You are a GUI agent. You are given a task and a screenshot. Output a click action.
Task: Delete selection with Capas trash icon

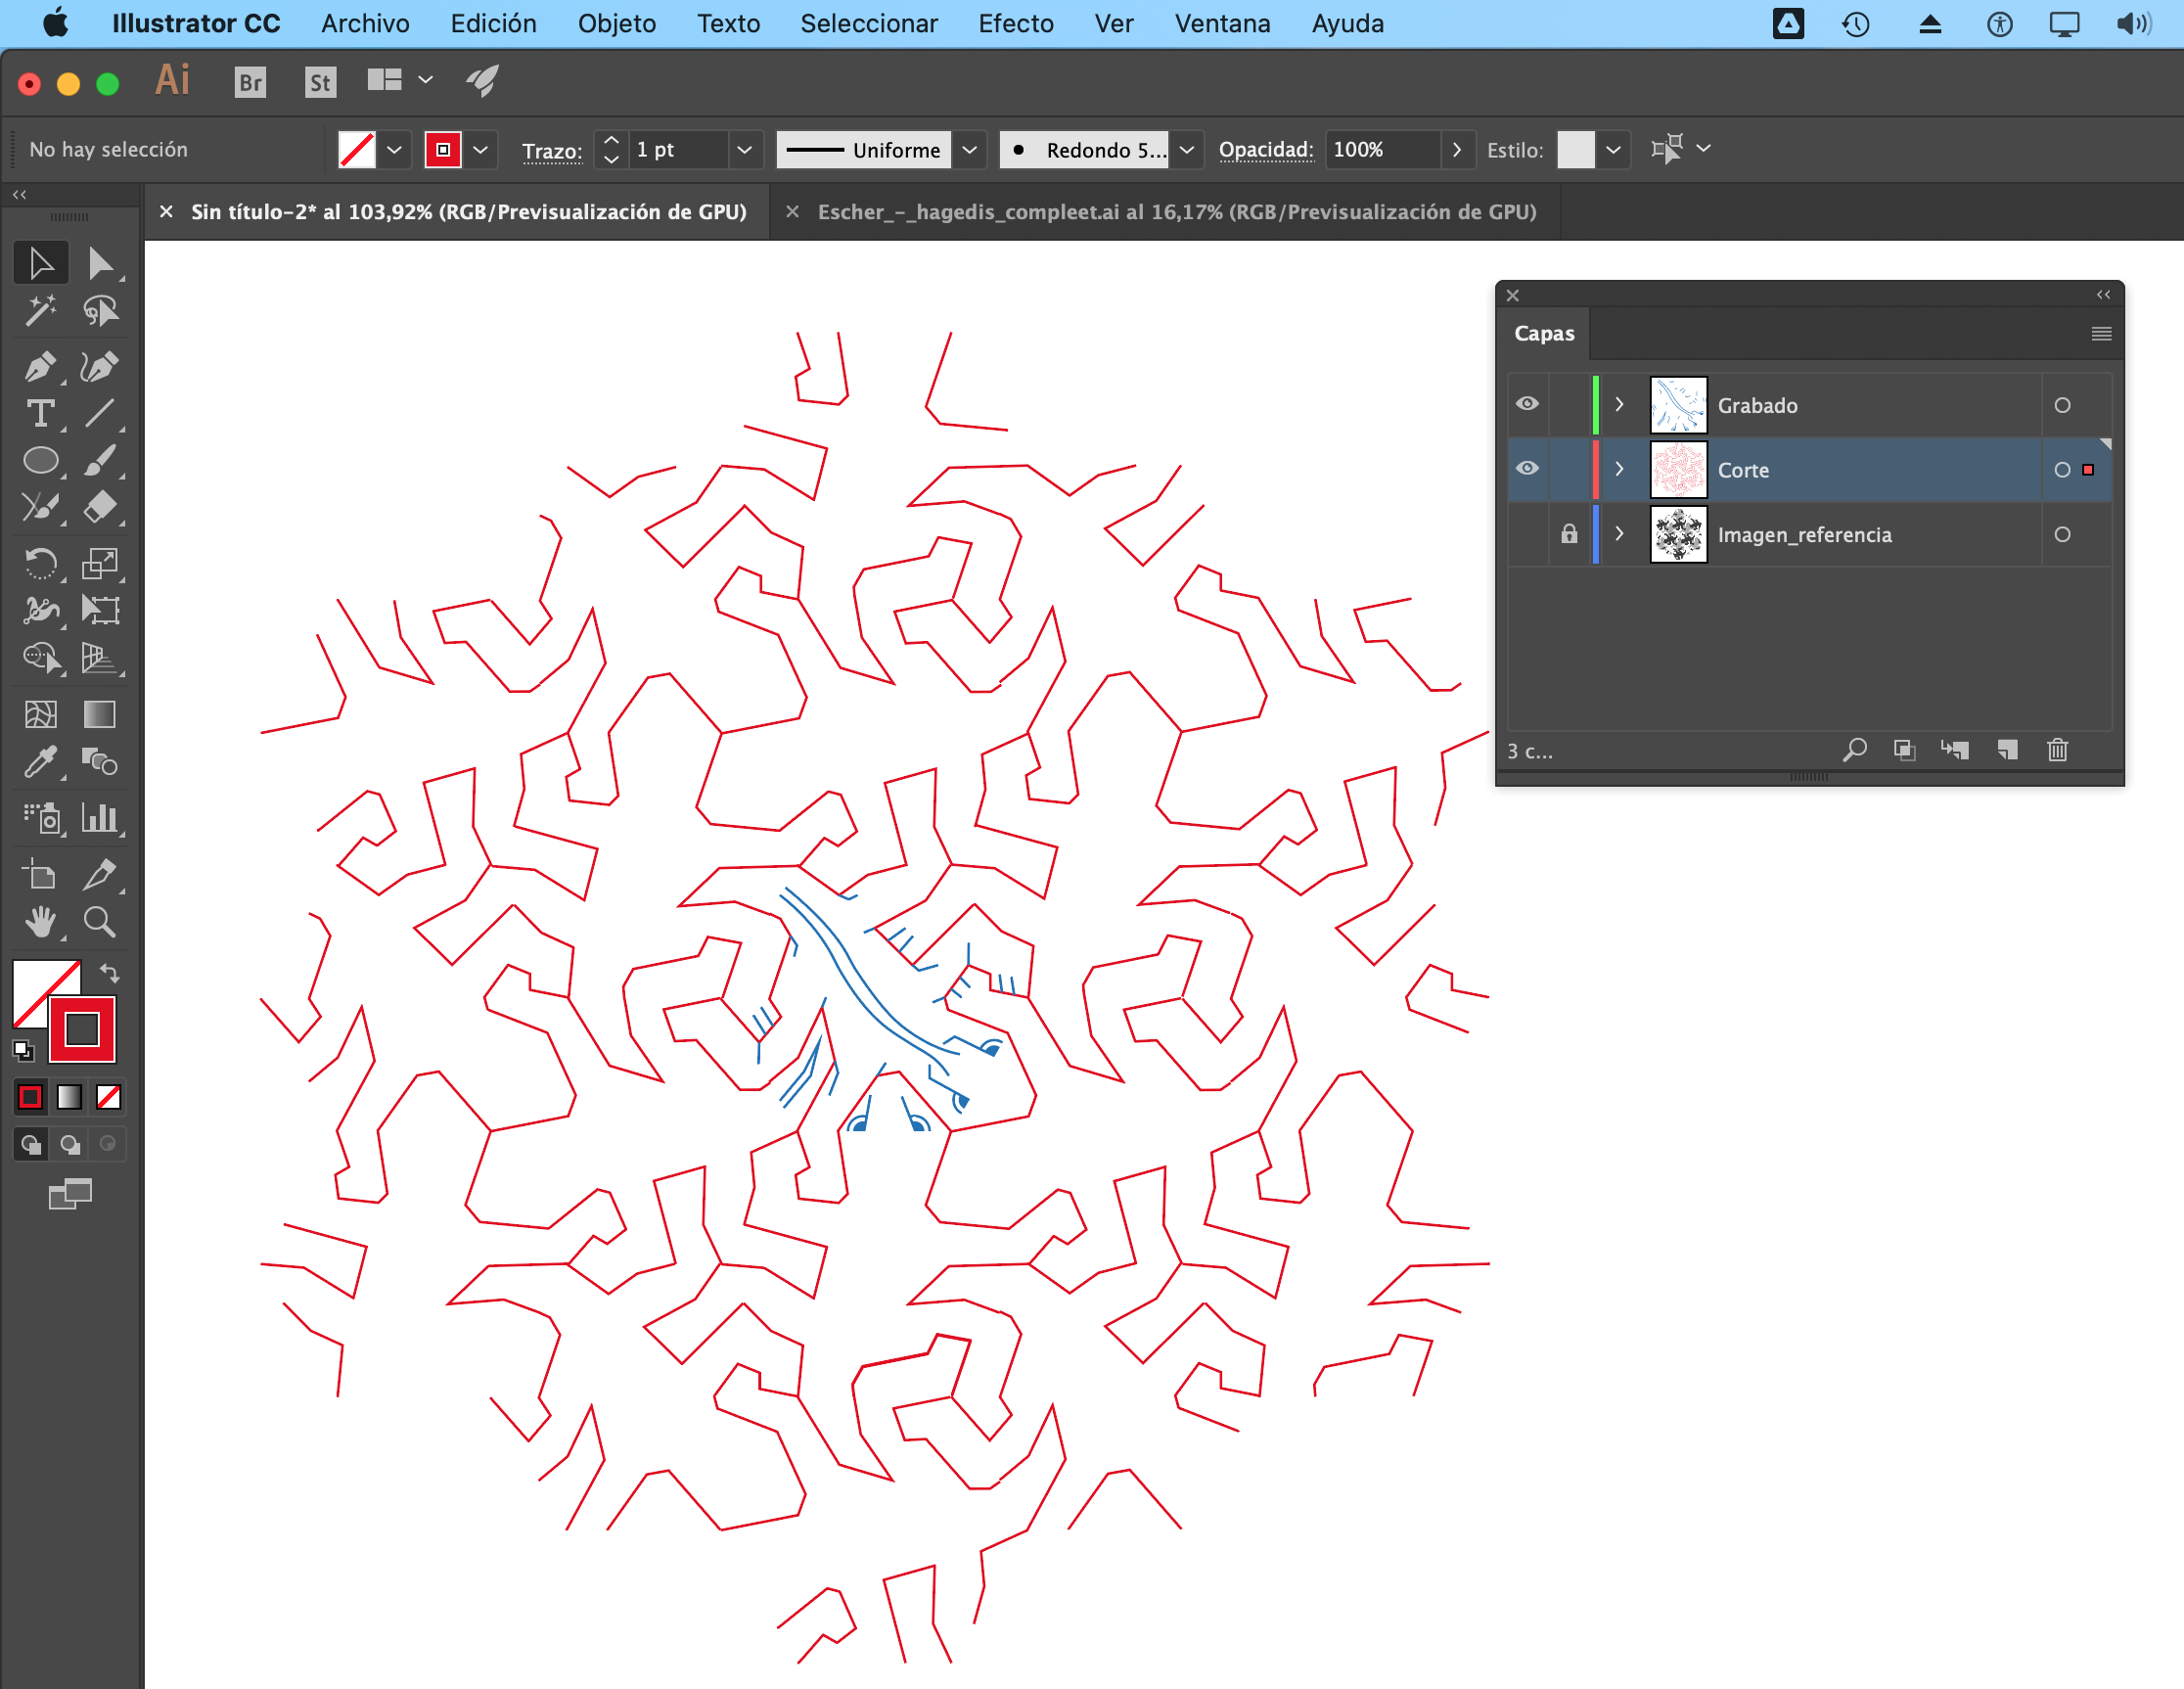pyautogui.click(x=2057, y=750)
